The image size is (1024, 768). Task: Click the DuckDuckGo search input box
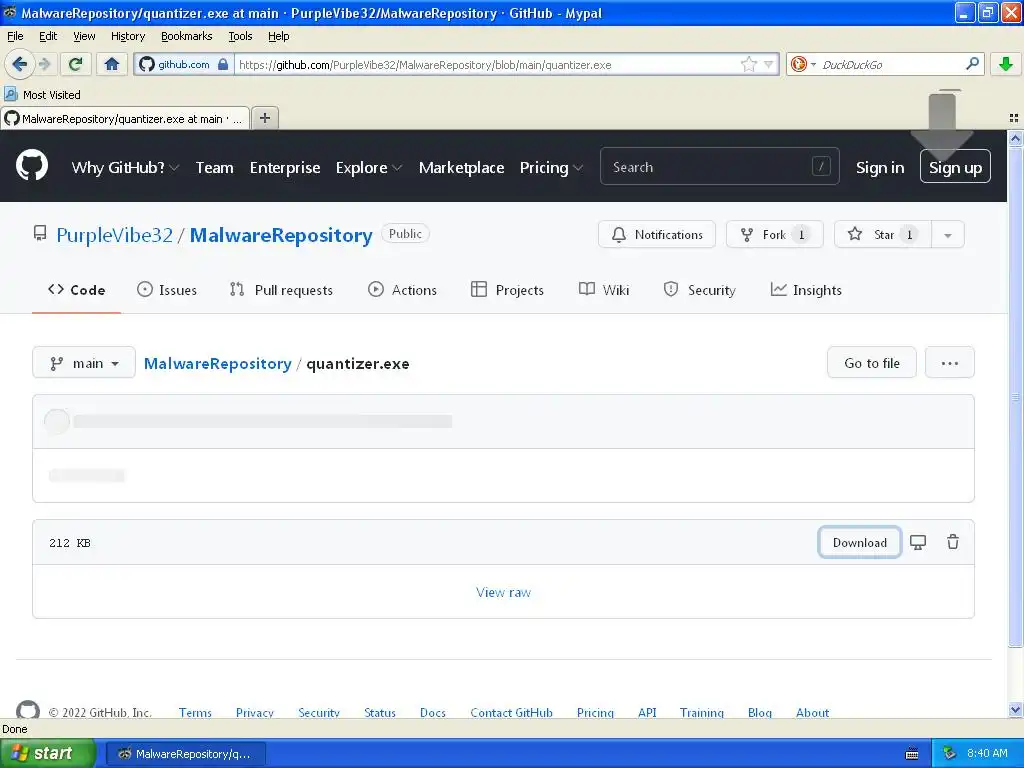click(891, 64)
